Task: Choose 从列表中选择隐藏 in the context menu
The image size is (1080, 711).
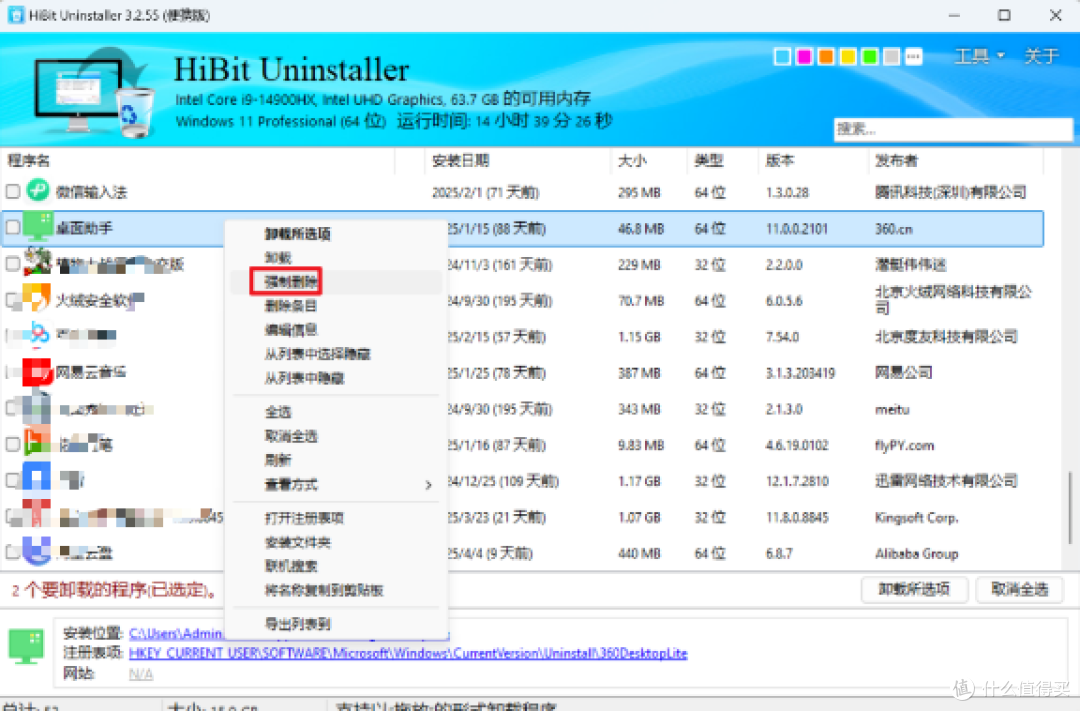Action: 336,353
